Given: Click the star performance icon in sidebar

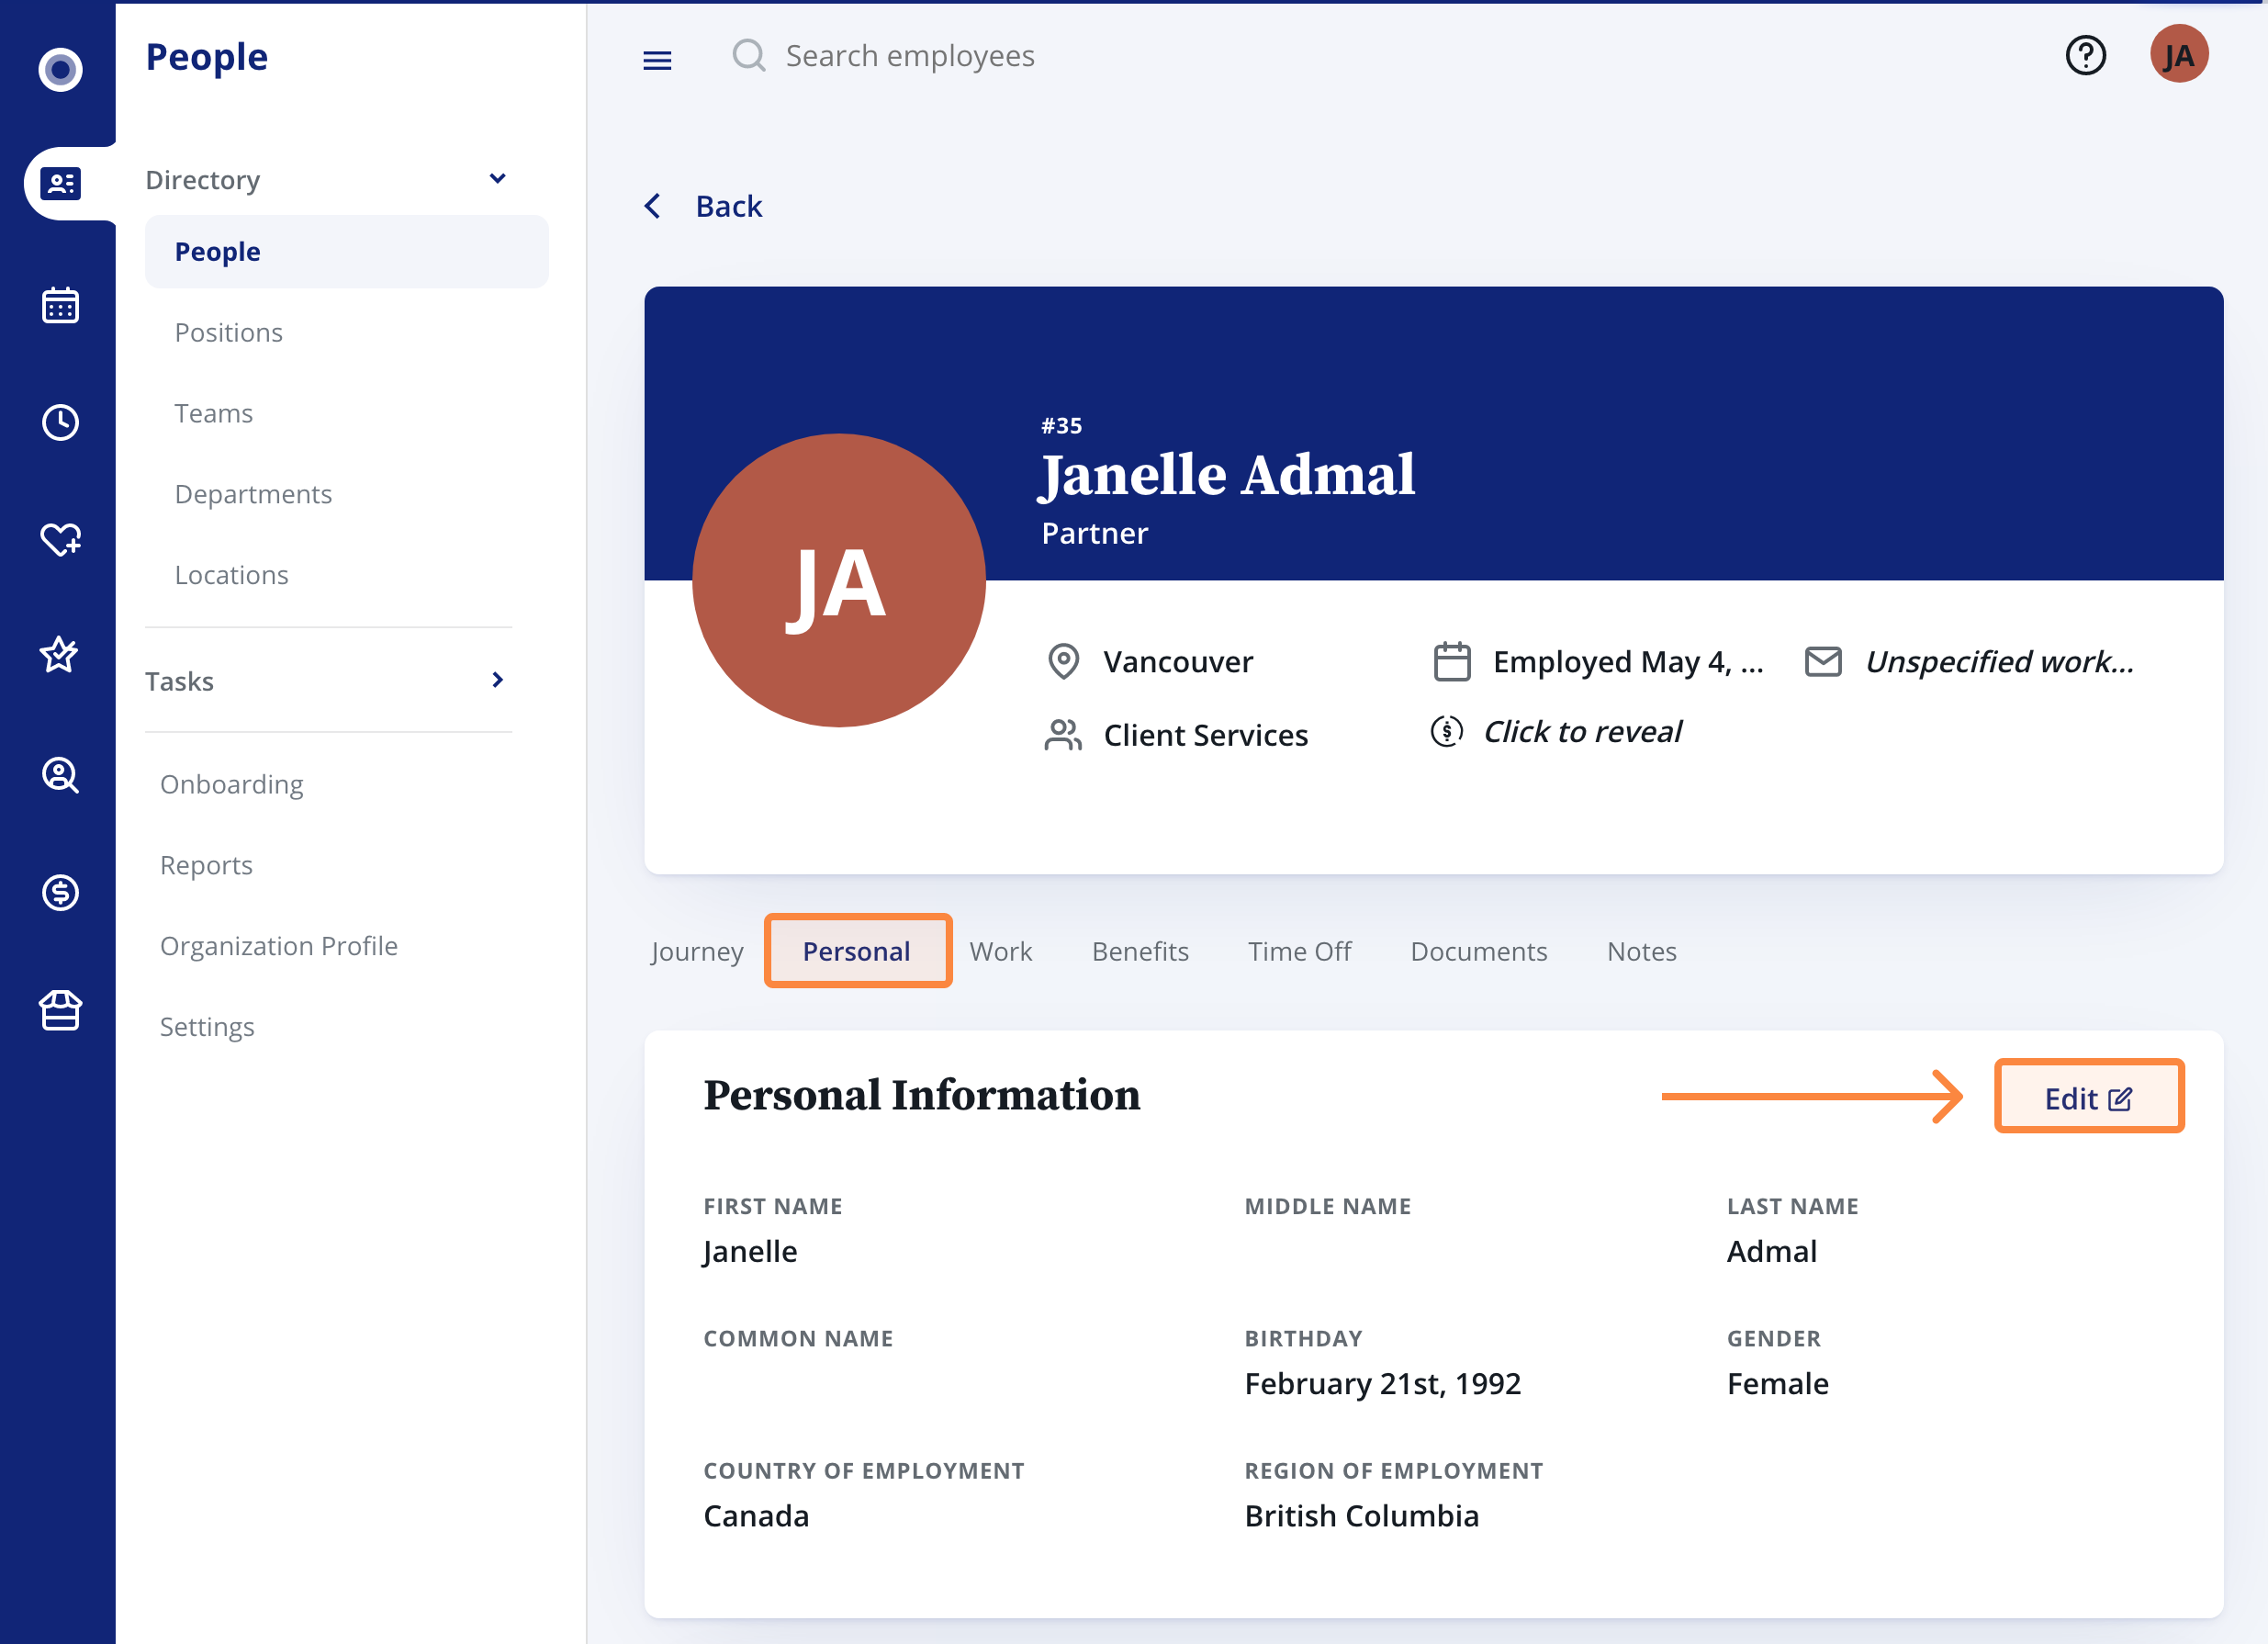Looking at the screenshot, I should pyautogui.click(x=60, y=655).
